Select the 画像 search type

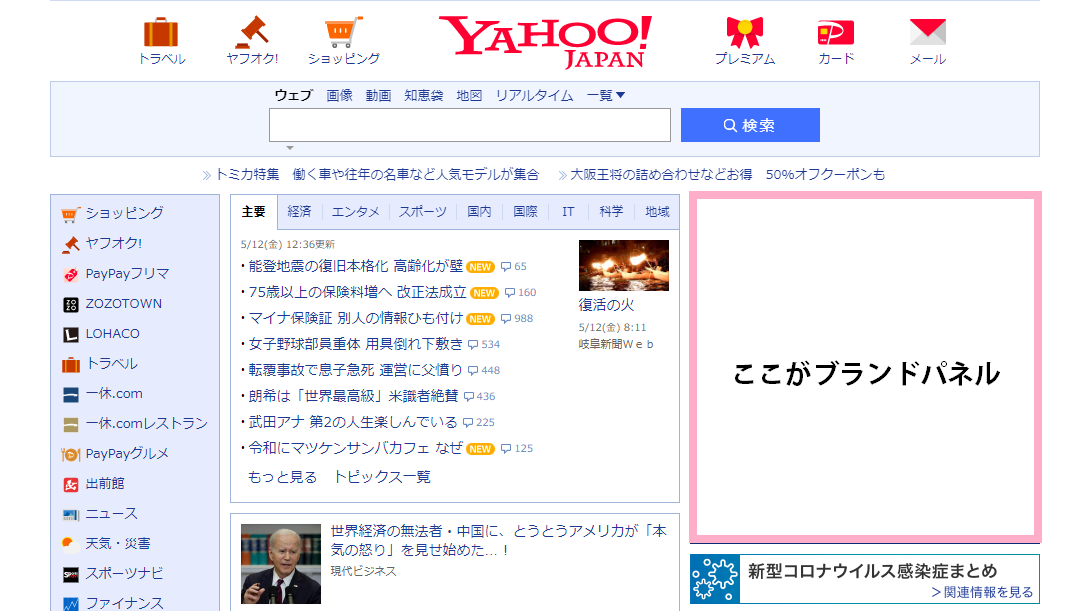[340, 96]
